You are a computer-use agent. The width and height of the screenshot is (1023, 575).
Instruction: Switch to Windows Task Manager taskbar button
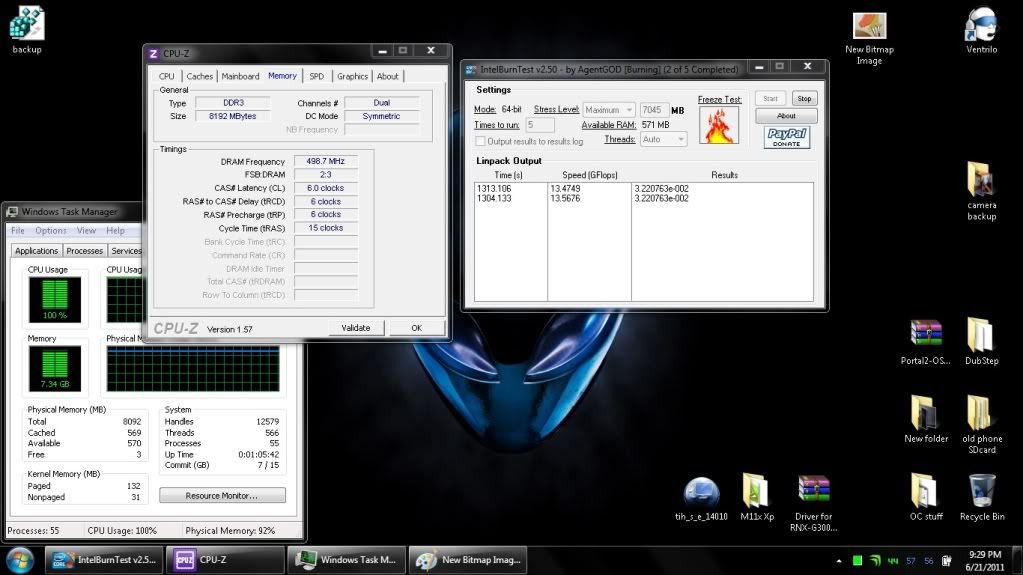346,560
